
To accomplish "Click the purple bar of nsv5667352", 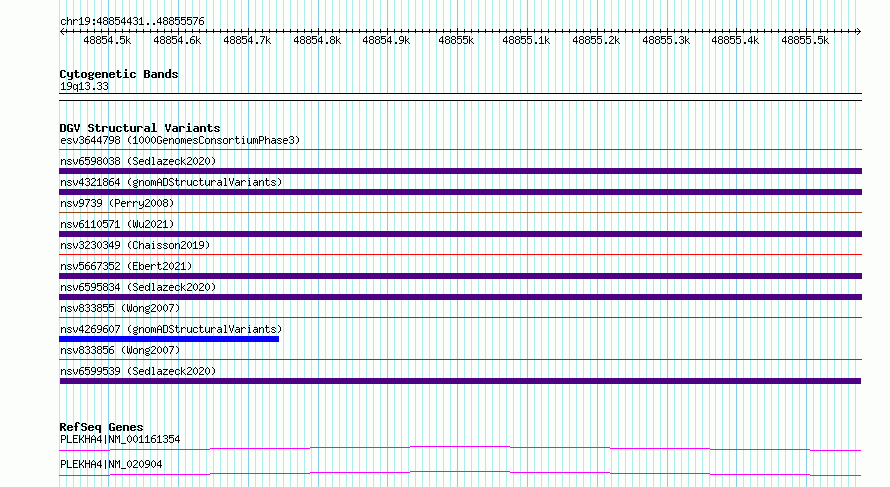I will click(x=460, y=276).
